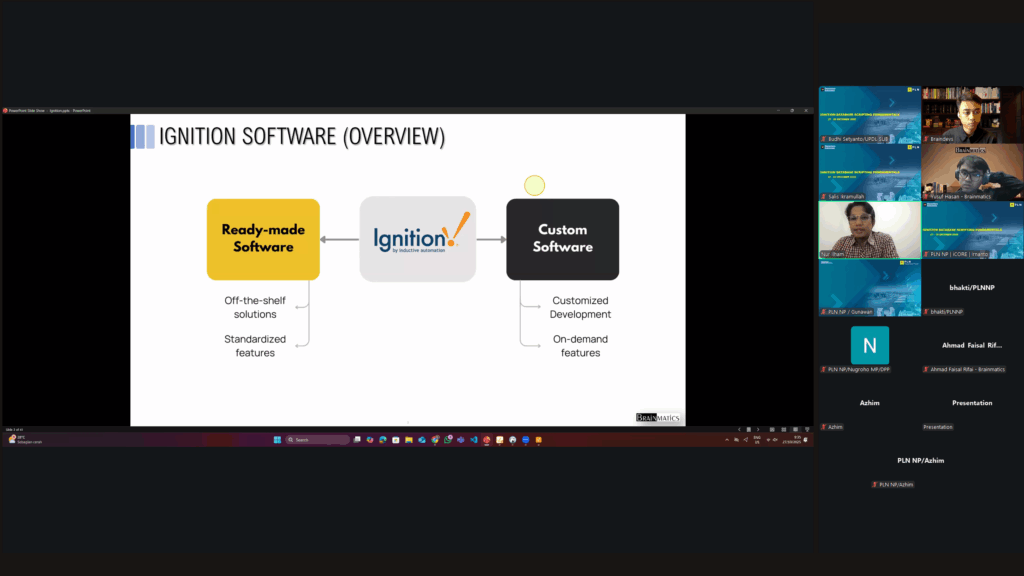
Task: Click the Windows Start button
Action: tap(277, 440)
